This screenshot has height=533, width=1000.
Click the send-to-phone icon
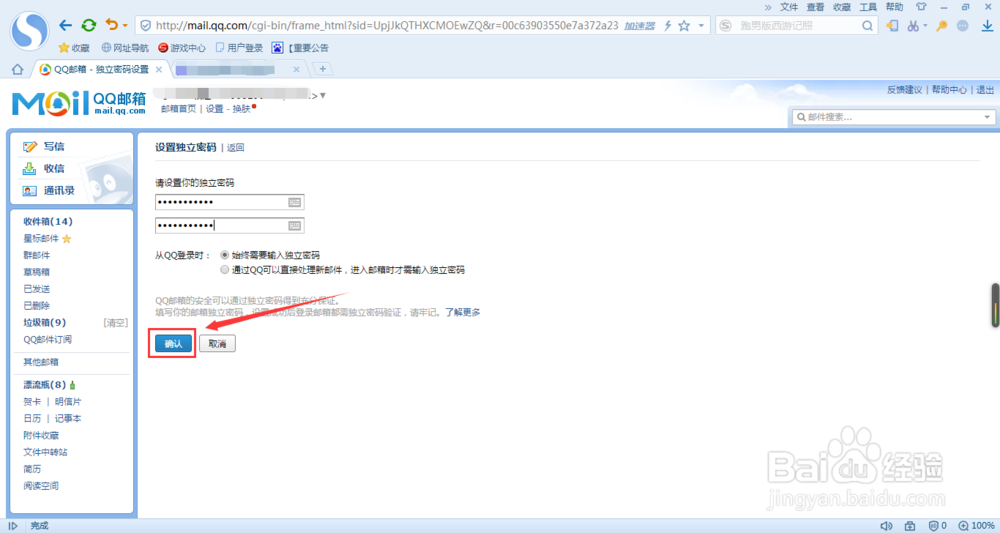pos(892,26)
